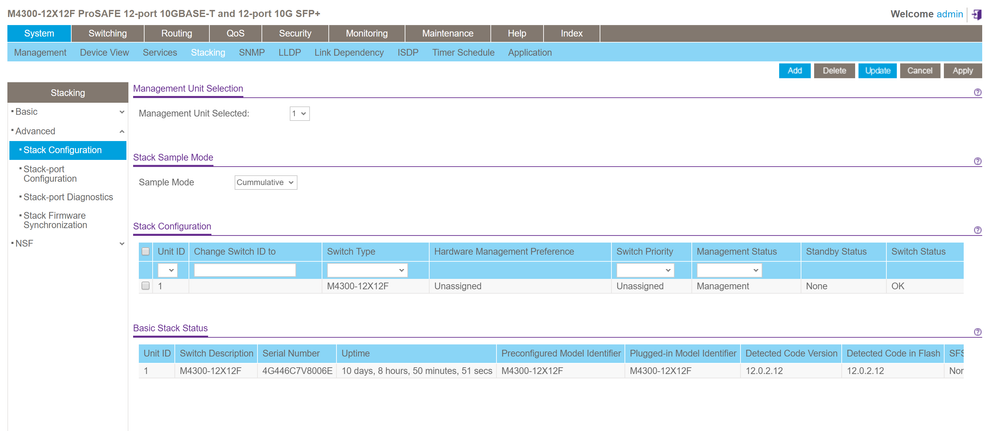Viewport: 999px width, 431px height.
Task: Switch to the Switching tab
Action: pyautogui.click(x=108, y=34)
